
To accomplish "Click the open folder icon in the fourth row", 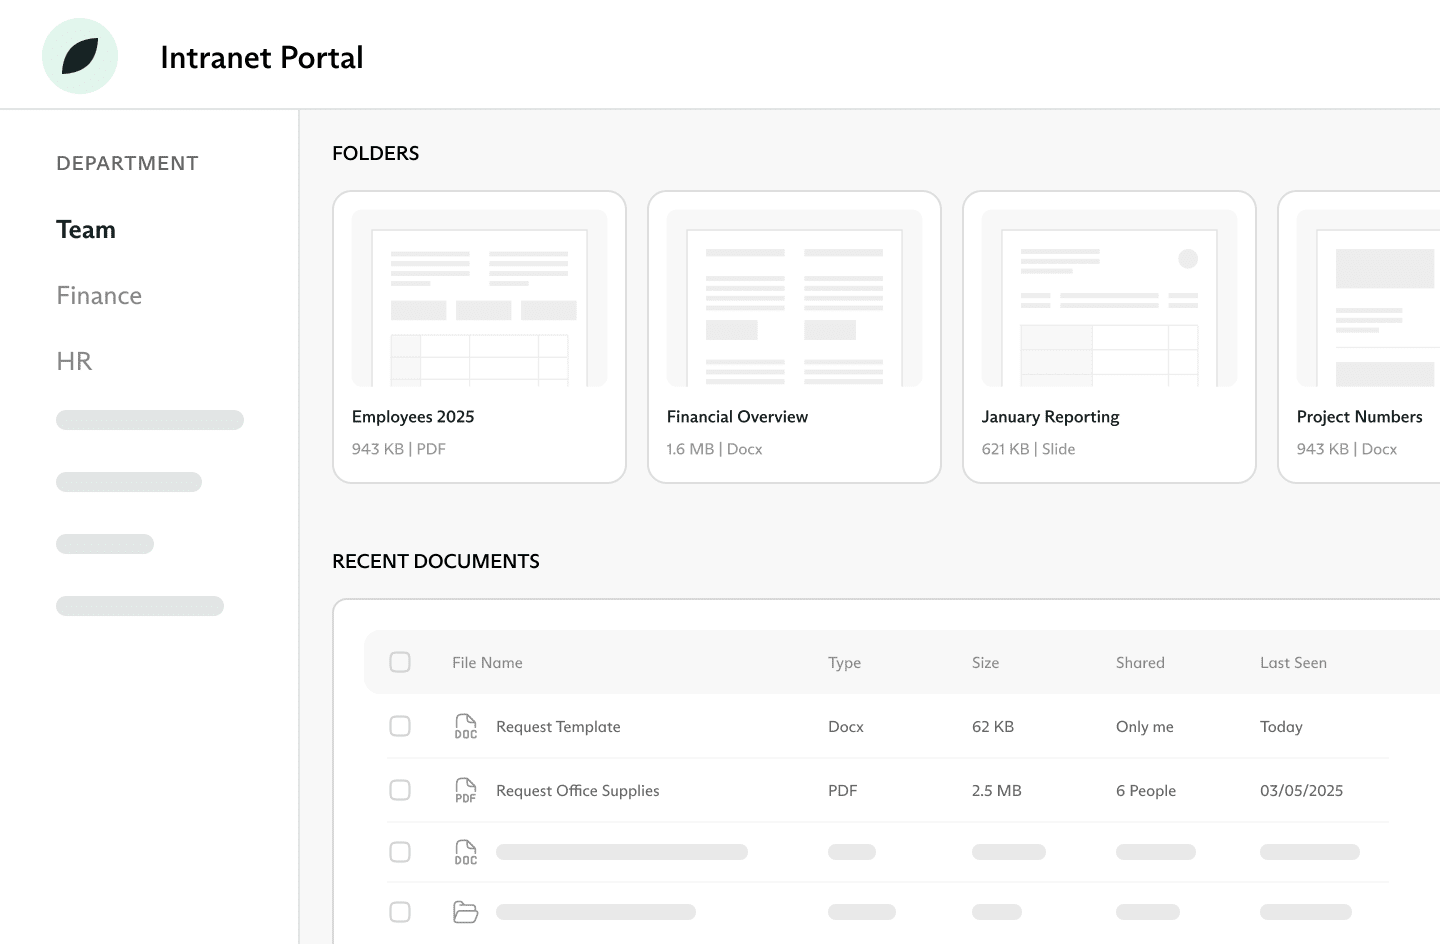I will tap(465, 912).
